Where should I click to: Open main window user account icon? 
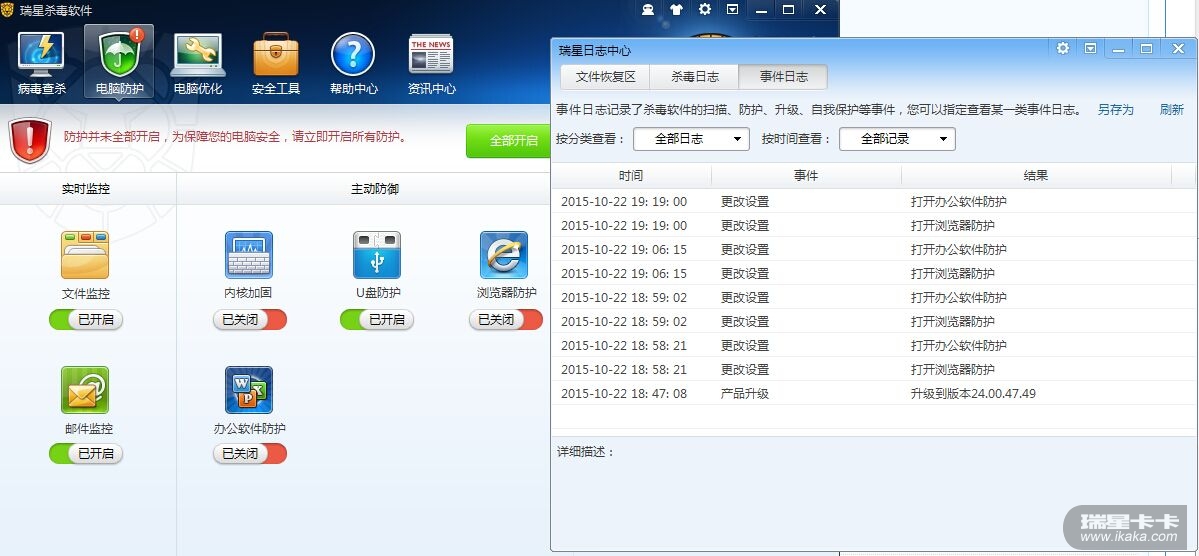(648, 9)
